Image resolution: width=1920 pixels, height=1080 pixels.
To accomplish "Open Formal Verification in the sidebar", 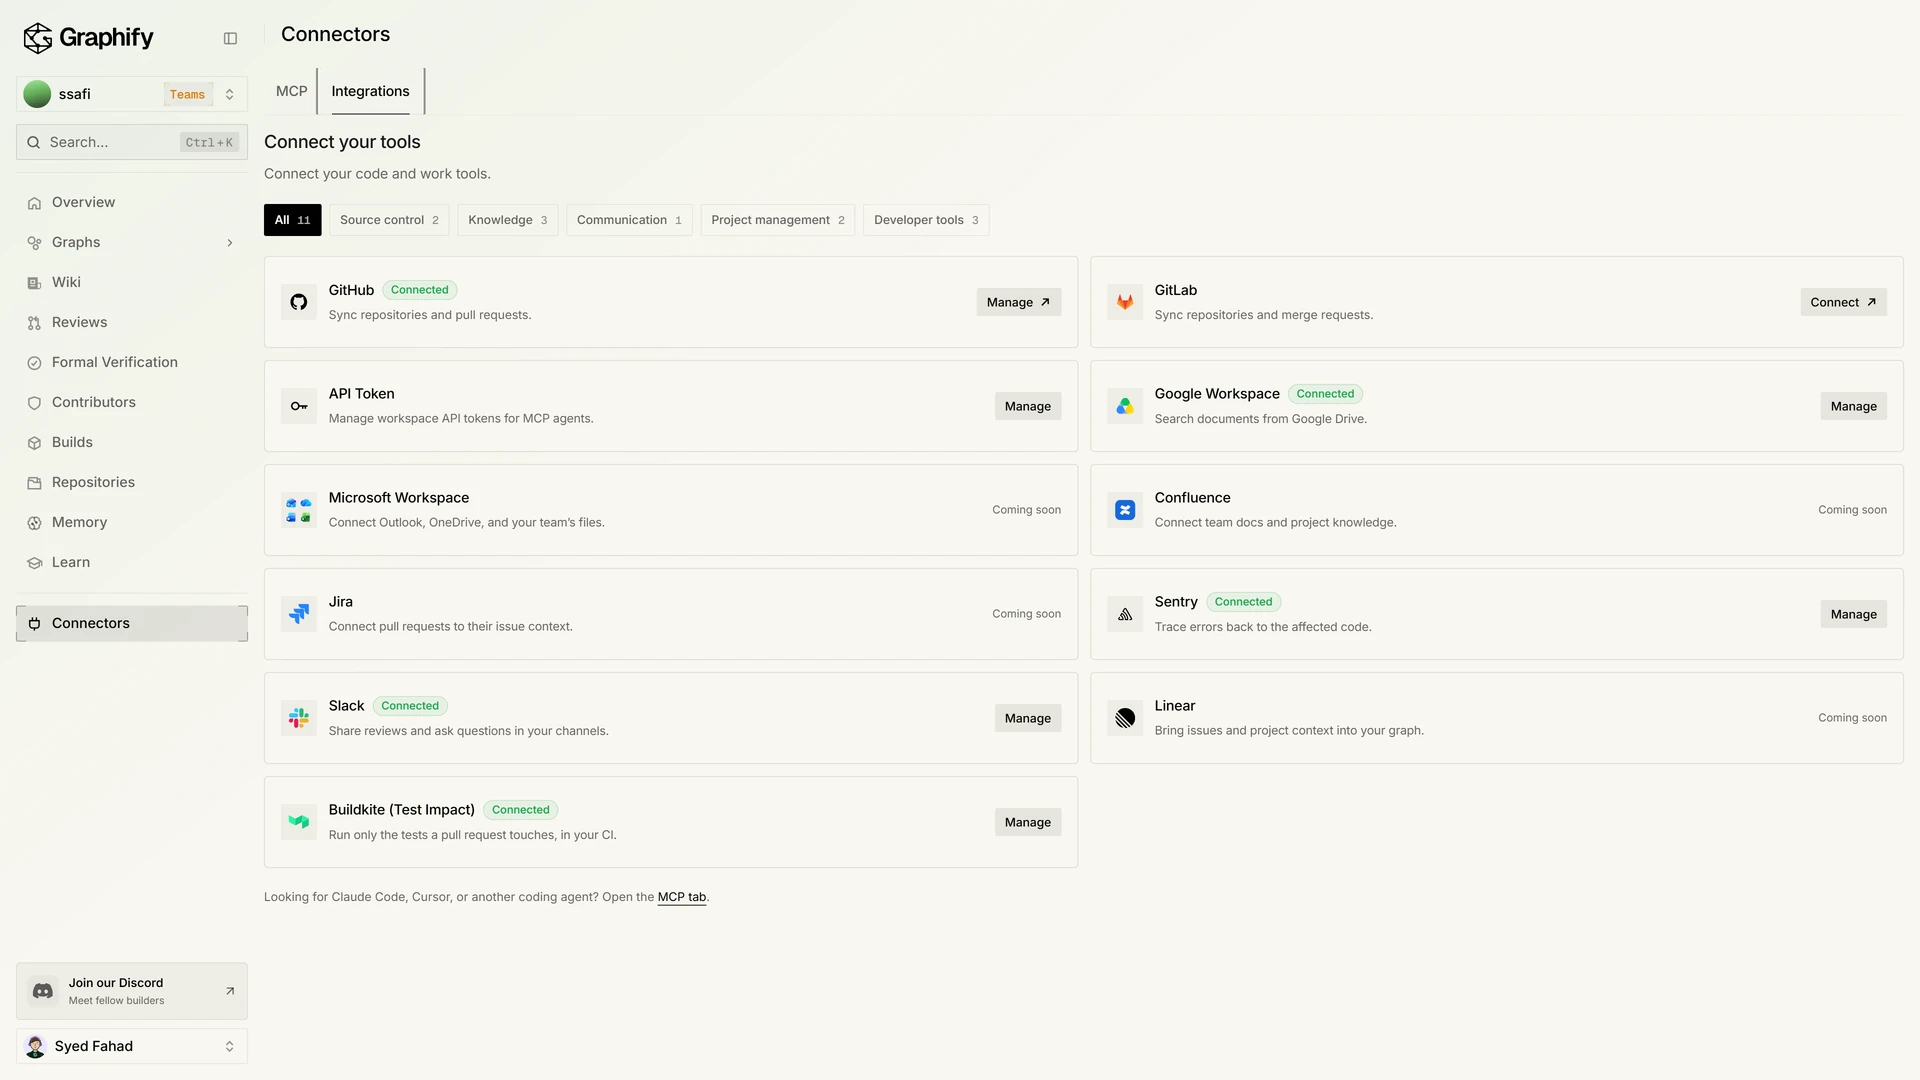I will tap(132, 362).
